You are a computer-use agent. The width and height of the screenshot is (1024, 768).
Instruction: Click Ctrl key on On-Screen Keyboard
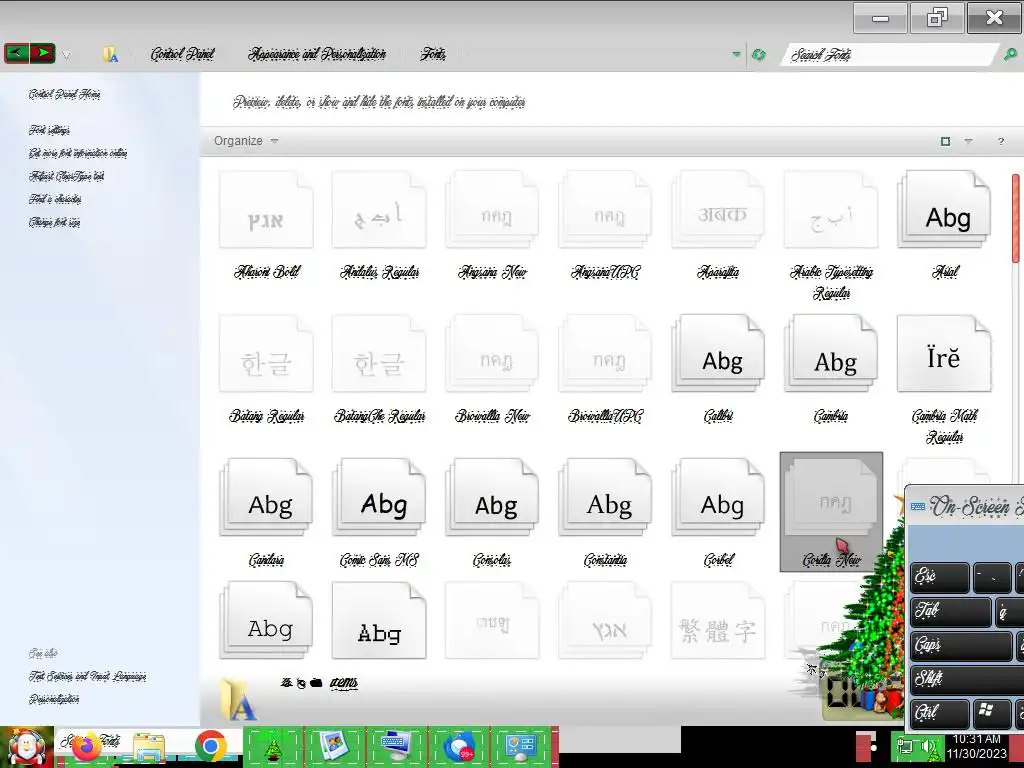coord(939,712)
